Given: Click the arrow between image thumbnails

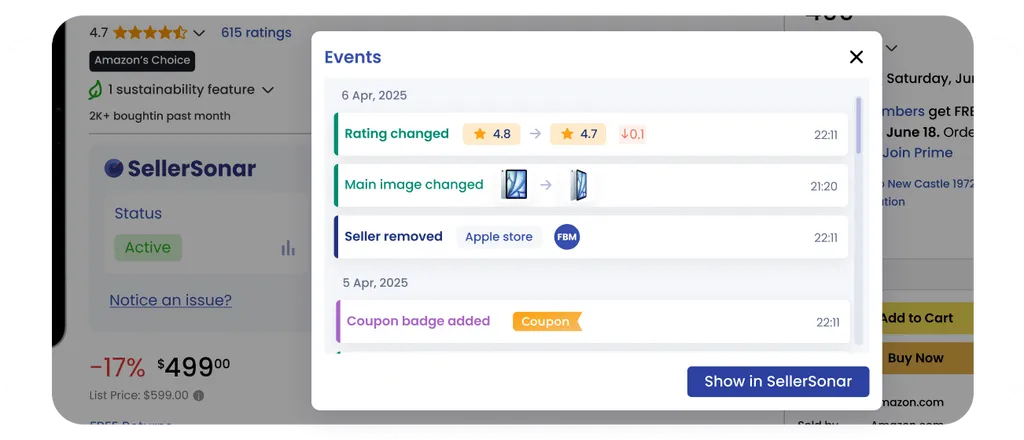Looking at the screenshot, I should pos(546,185).
